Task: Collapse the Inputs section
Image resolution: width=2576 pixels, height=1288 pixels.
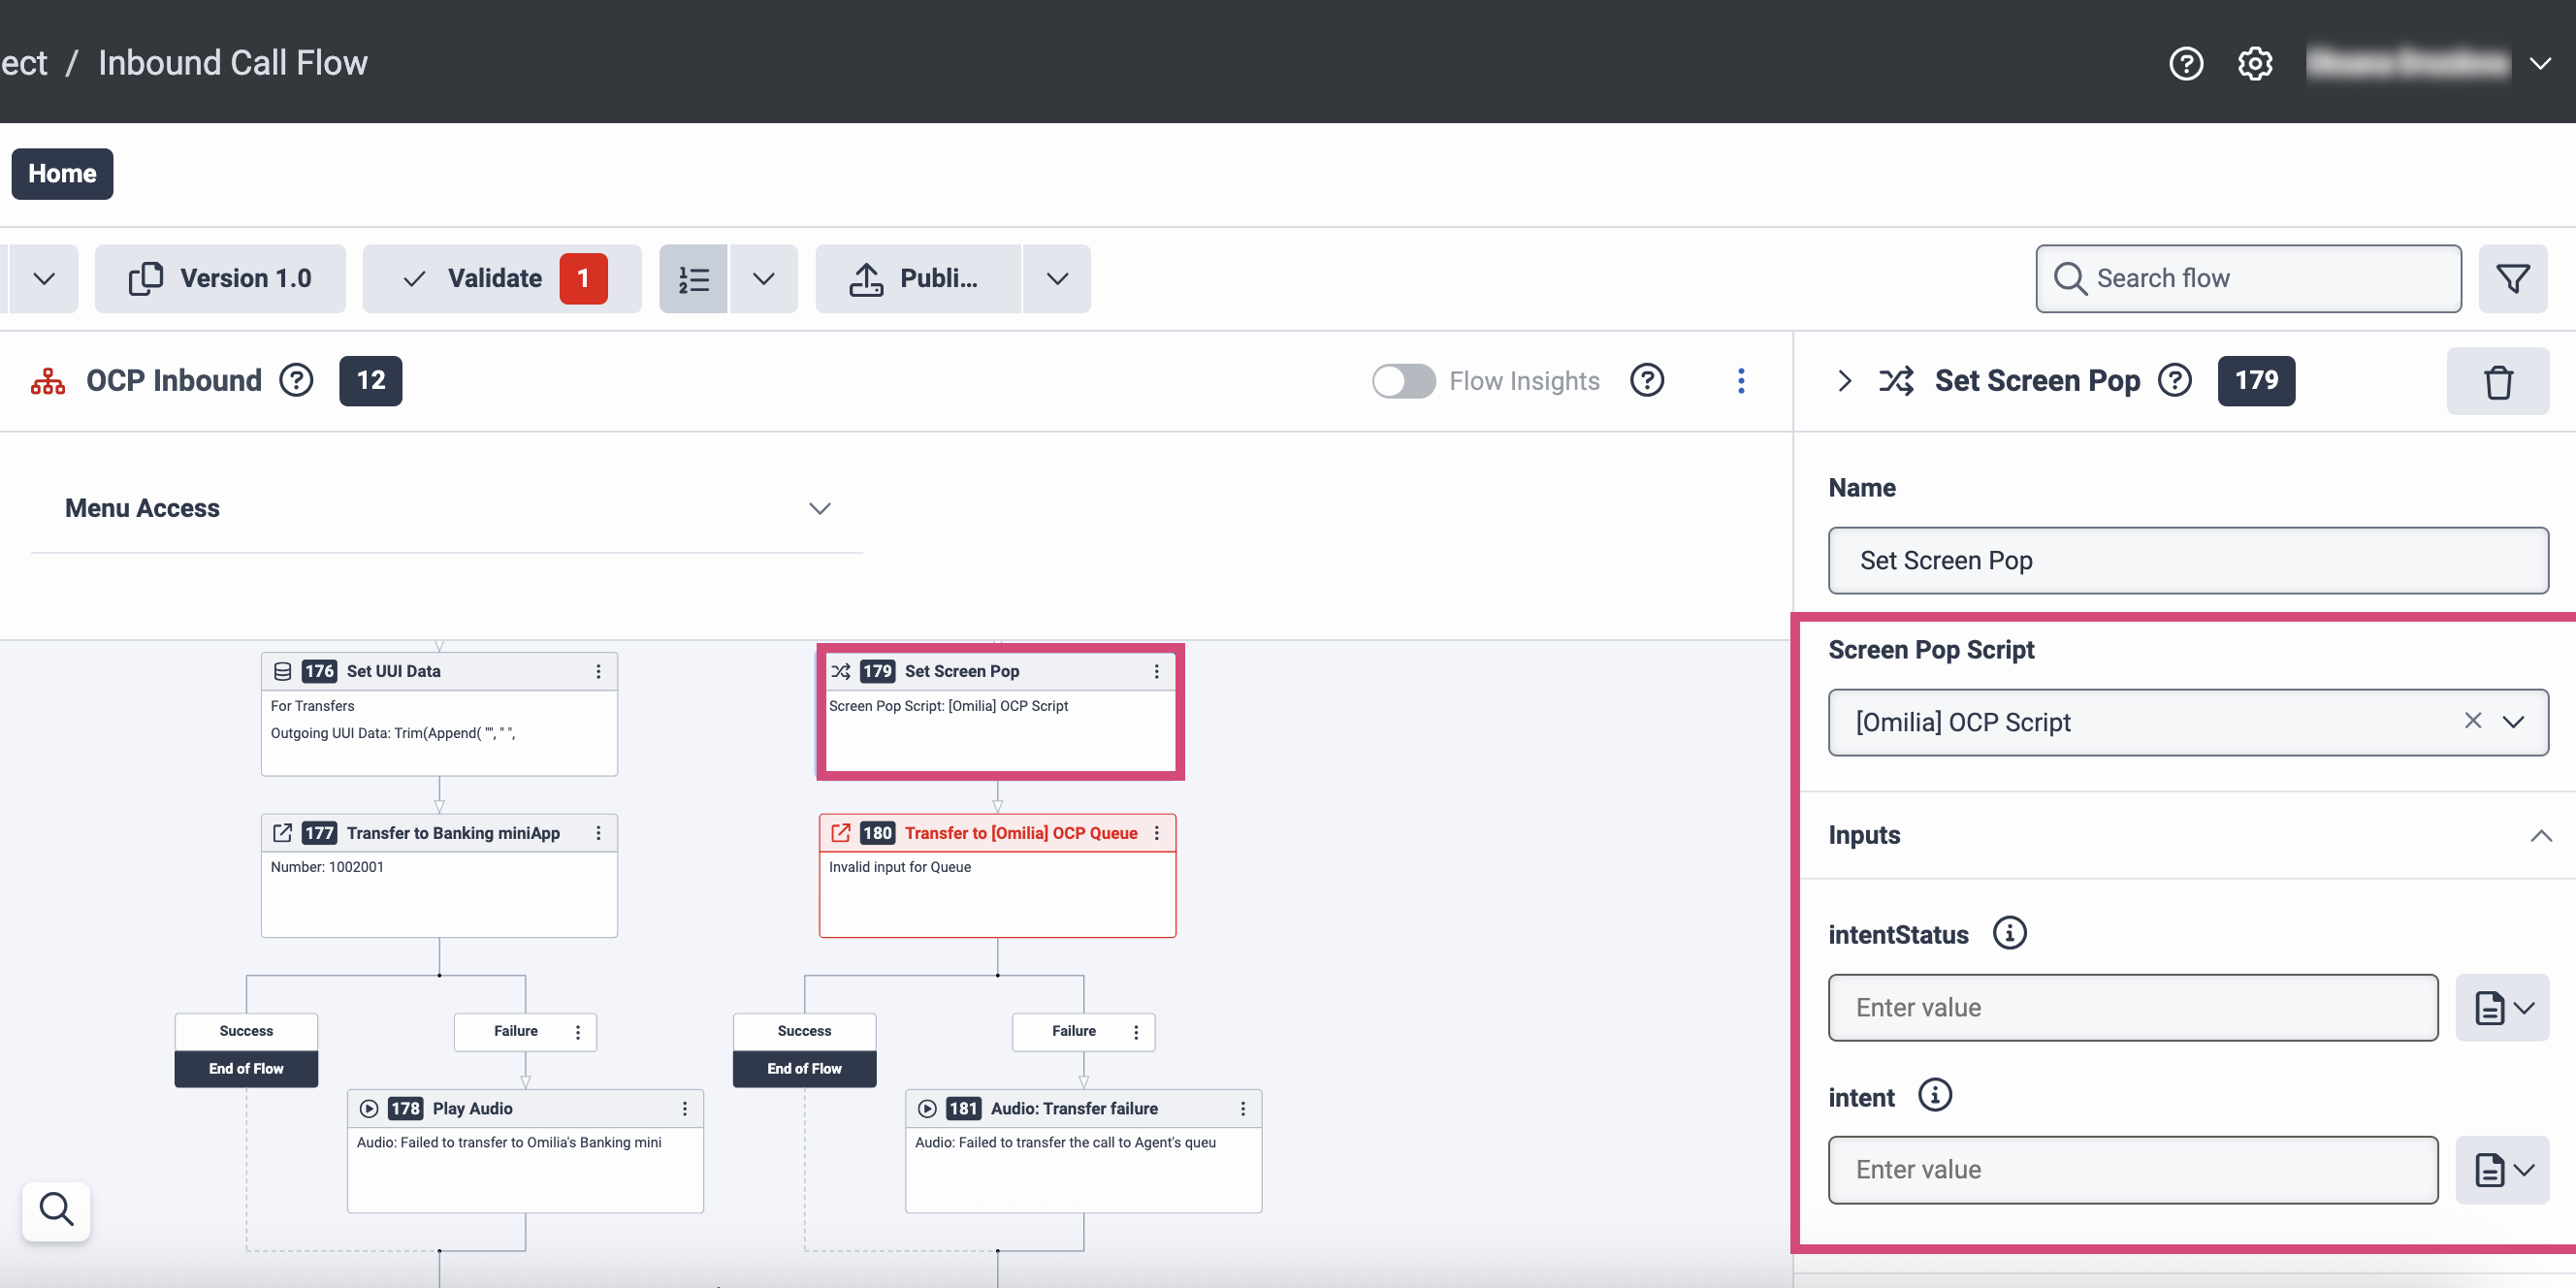Action: [x=2540, y=835]
